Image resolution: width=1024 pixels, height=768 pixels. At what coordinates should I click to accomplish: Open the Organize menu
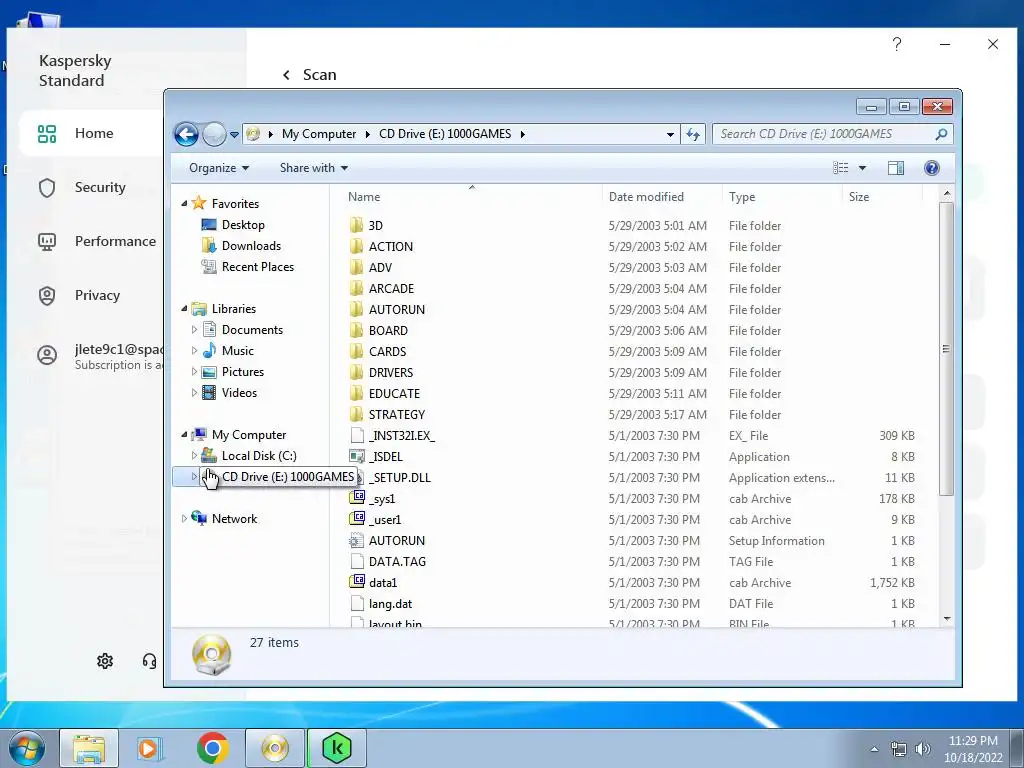click(x=219, y=168)
